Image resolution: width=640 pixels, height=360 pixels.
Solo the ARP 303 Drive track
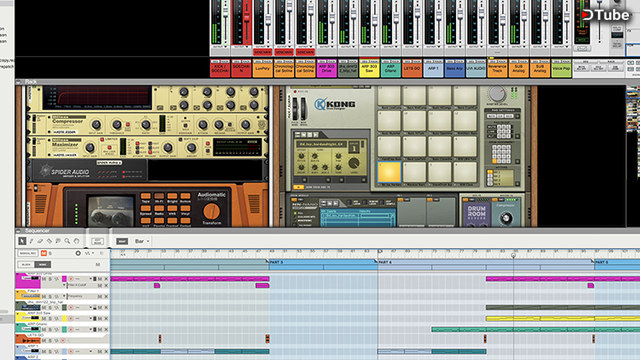pyautogui.click(x=50, y=279)
